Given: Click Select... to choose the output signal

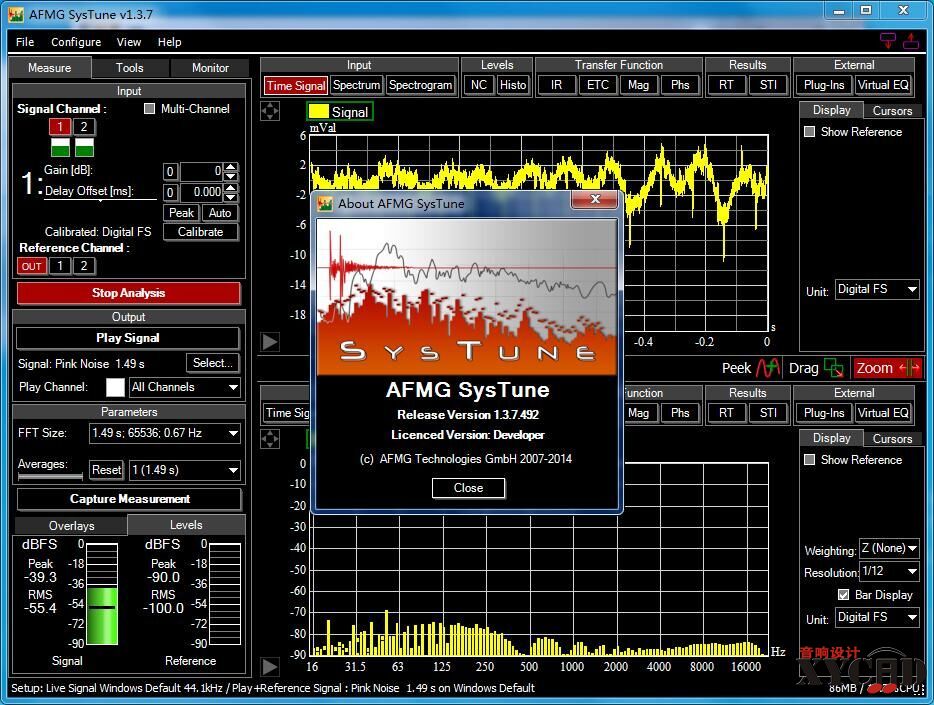Looking at the screenshot, I should click(x=212, y=363).
